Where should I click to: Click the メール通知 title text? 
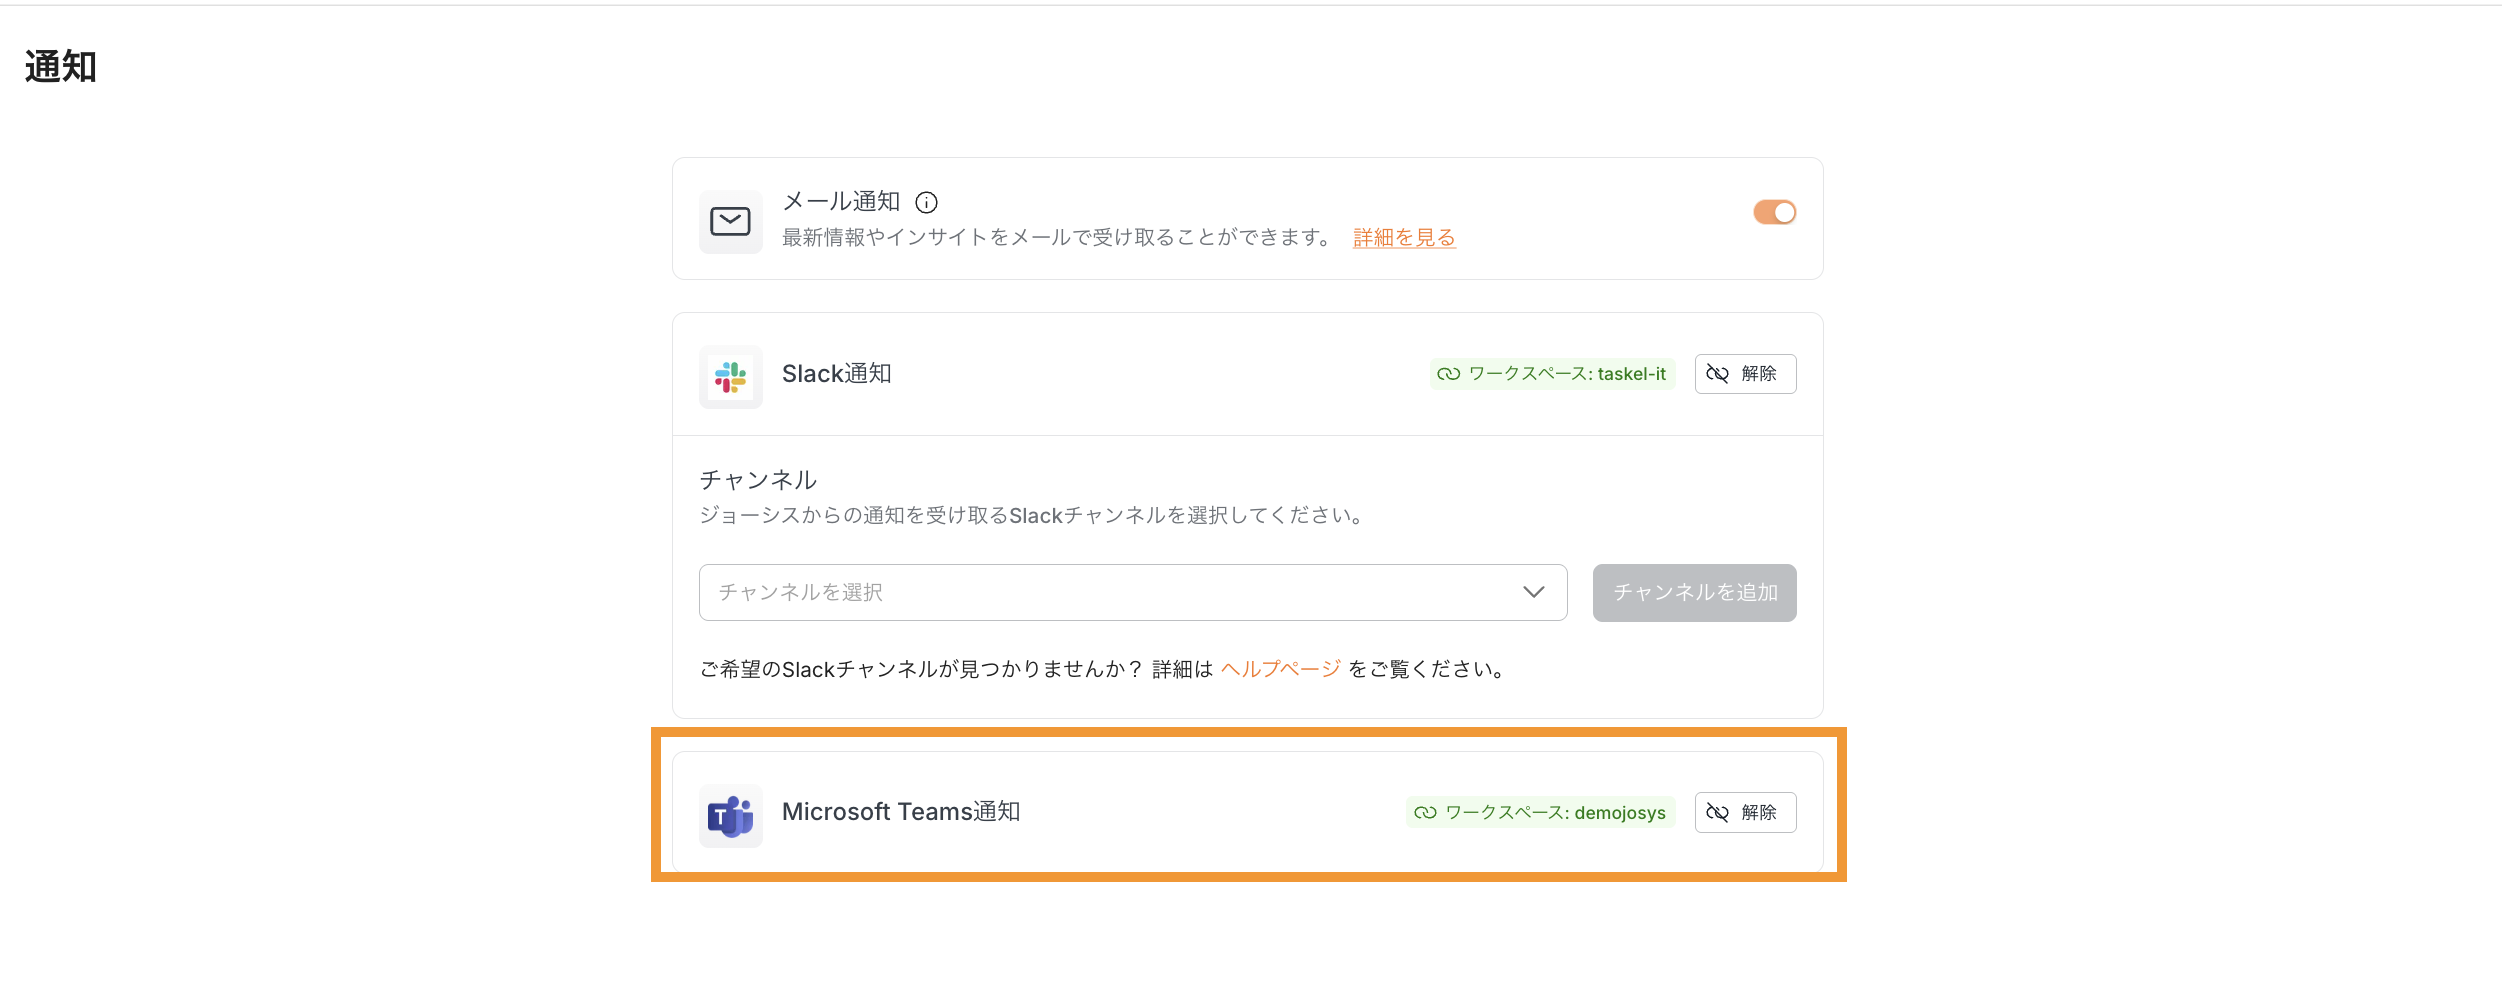pos(841,202)
